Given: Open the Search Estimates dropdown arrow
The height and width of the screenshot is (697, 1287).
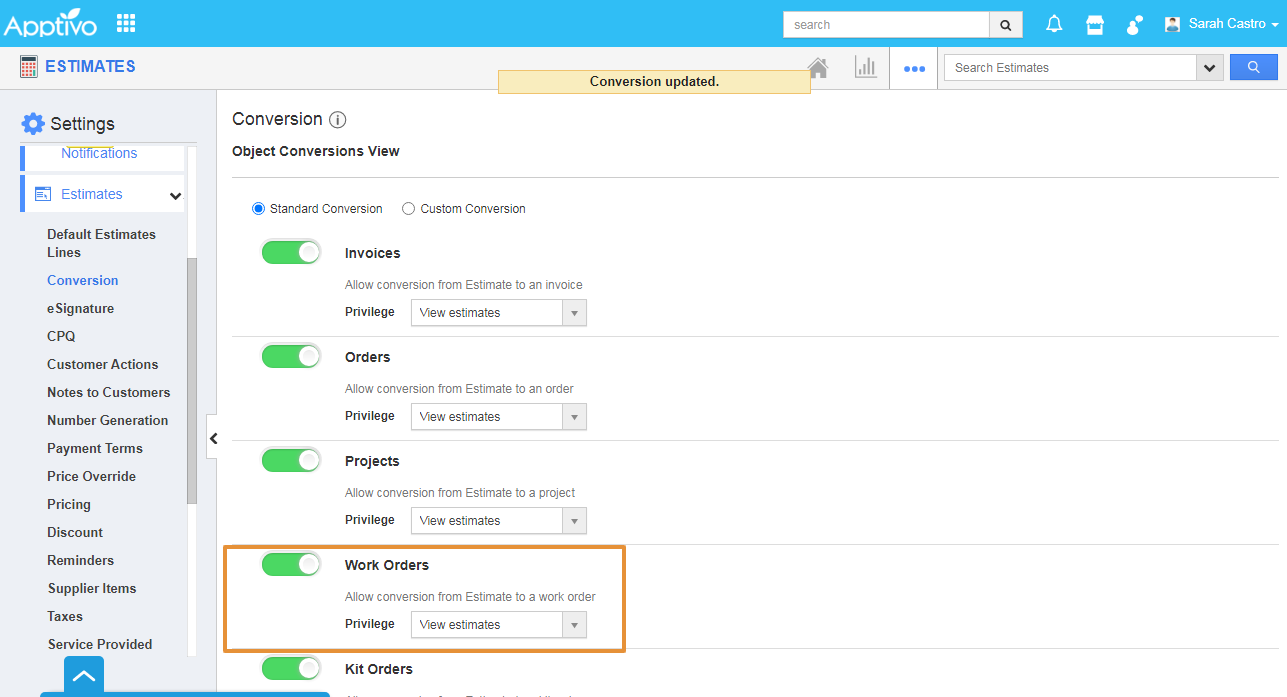Looking at the screenshot, I should coord(1210,68).
